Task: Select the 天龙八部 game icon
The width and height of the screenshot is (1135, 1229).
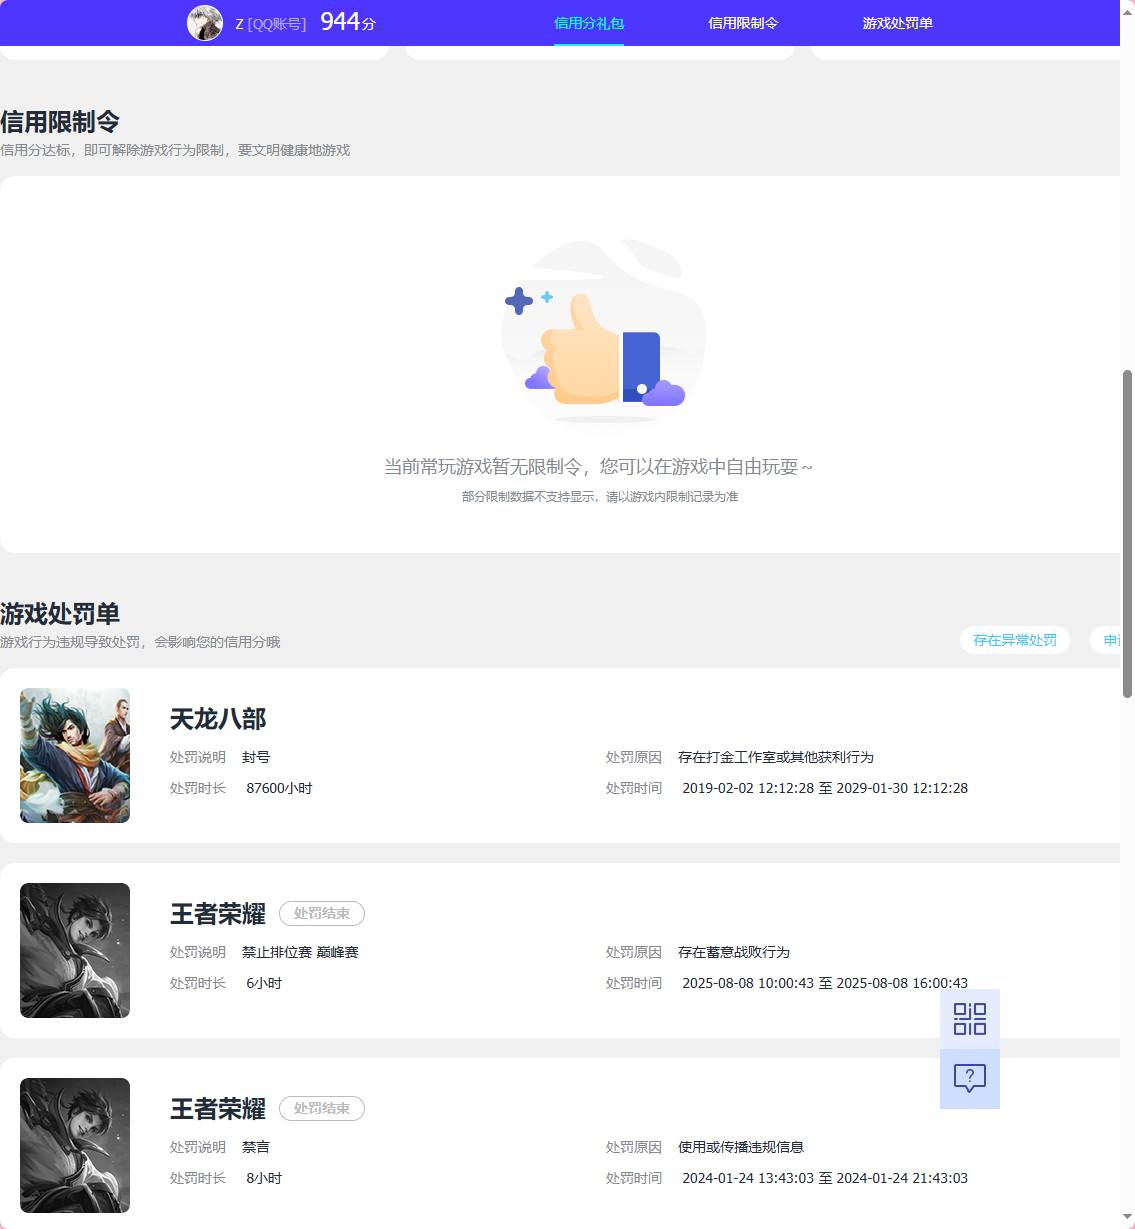Action: (x=74, y=755)
